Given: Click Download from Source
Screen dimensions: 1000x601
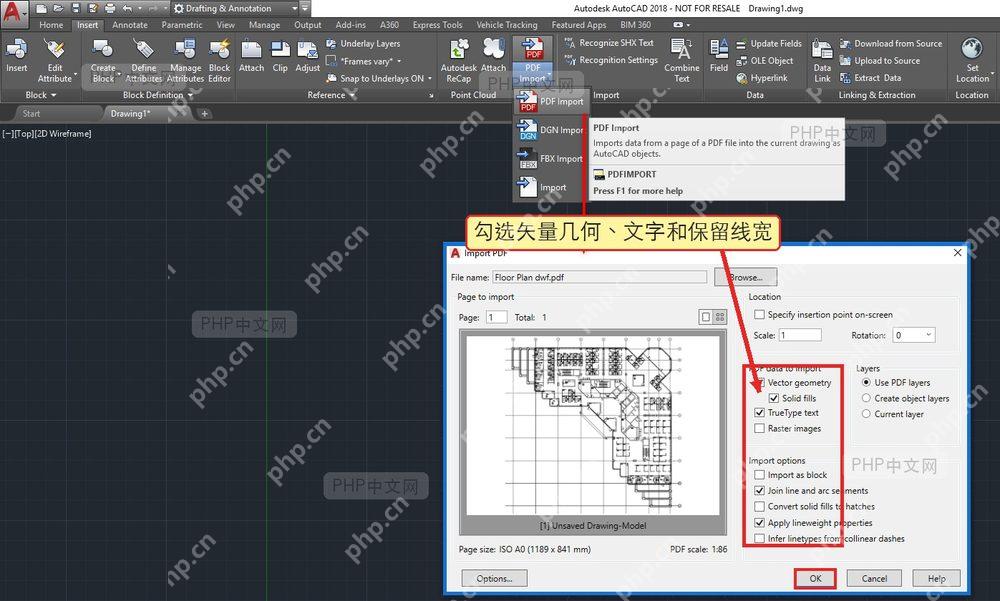Looking at the screenshot, I should coord(891,43).
